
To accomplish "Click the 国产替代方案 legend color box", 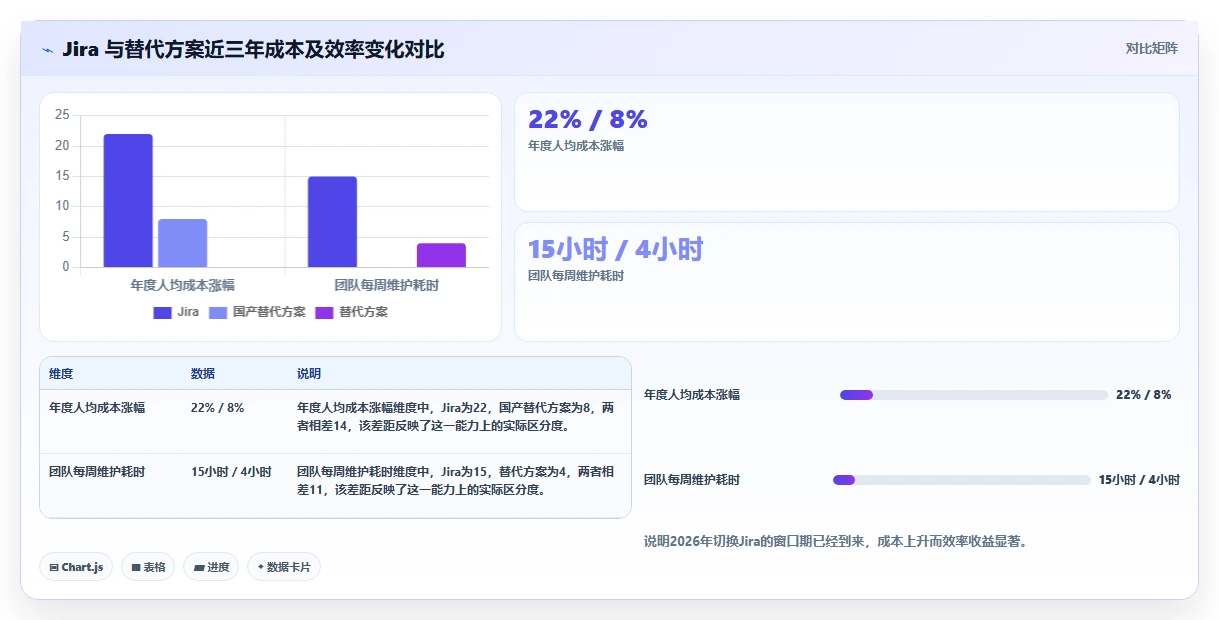I will [219, 312].
